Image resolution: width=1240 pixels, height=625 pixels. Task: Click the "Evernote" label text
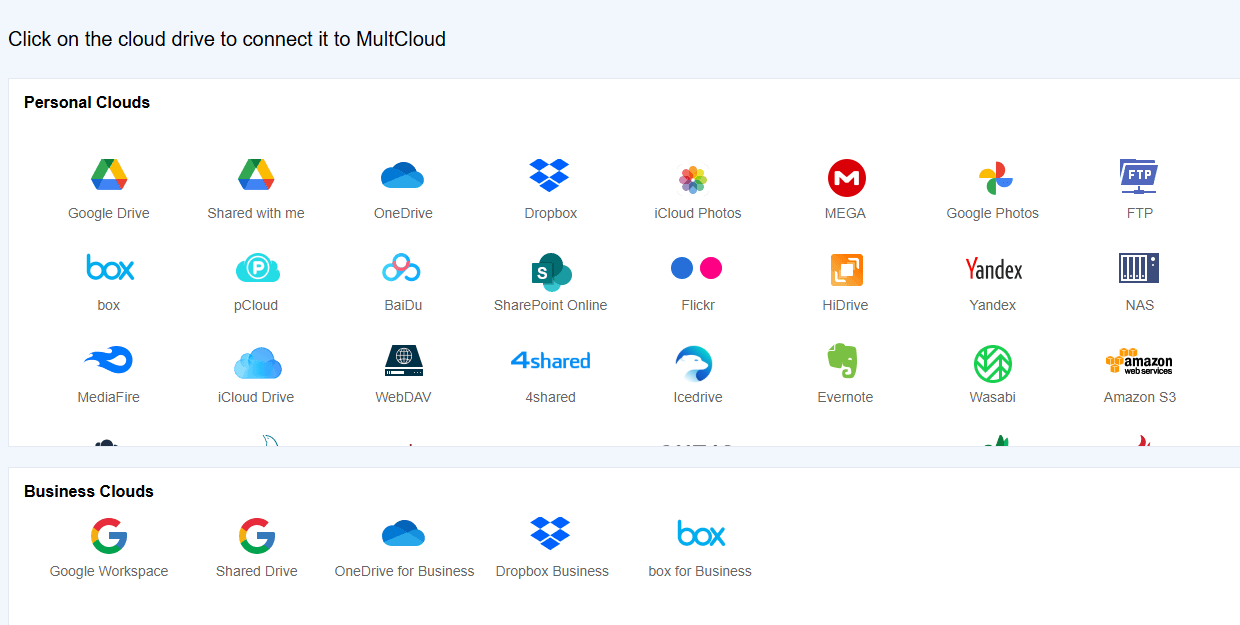[845, 397]
